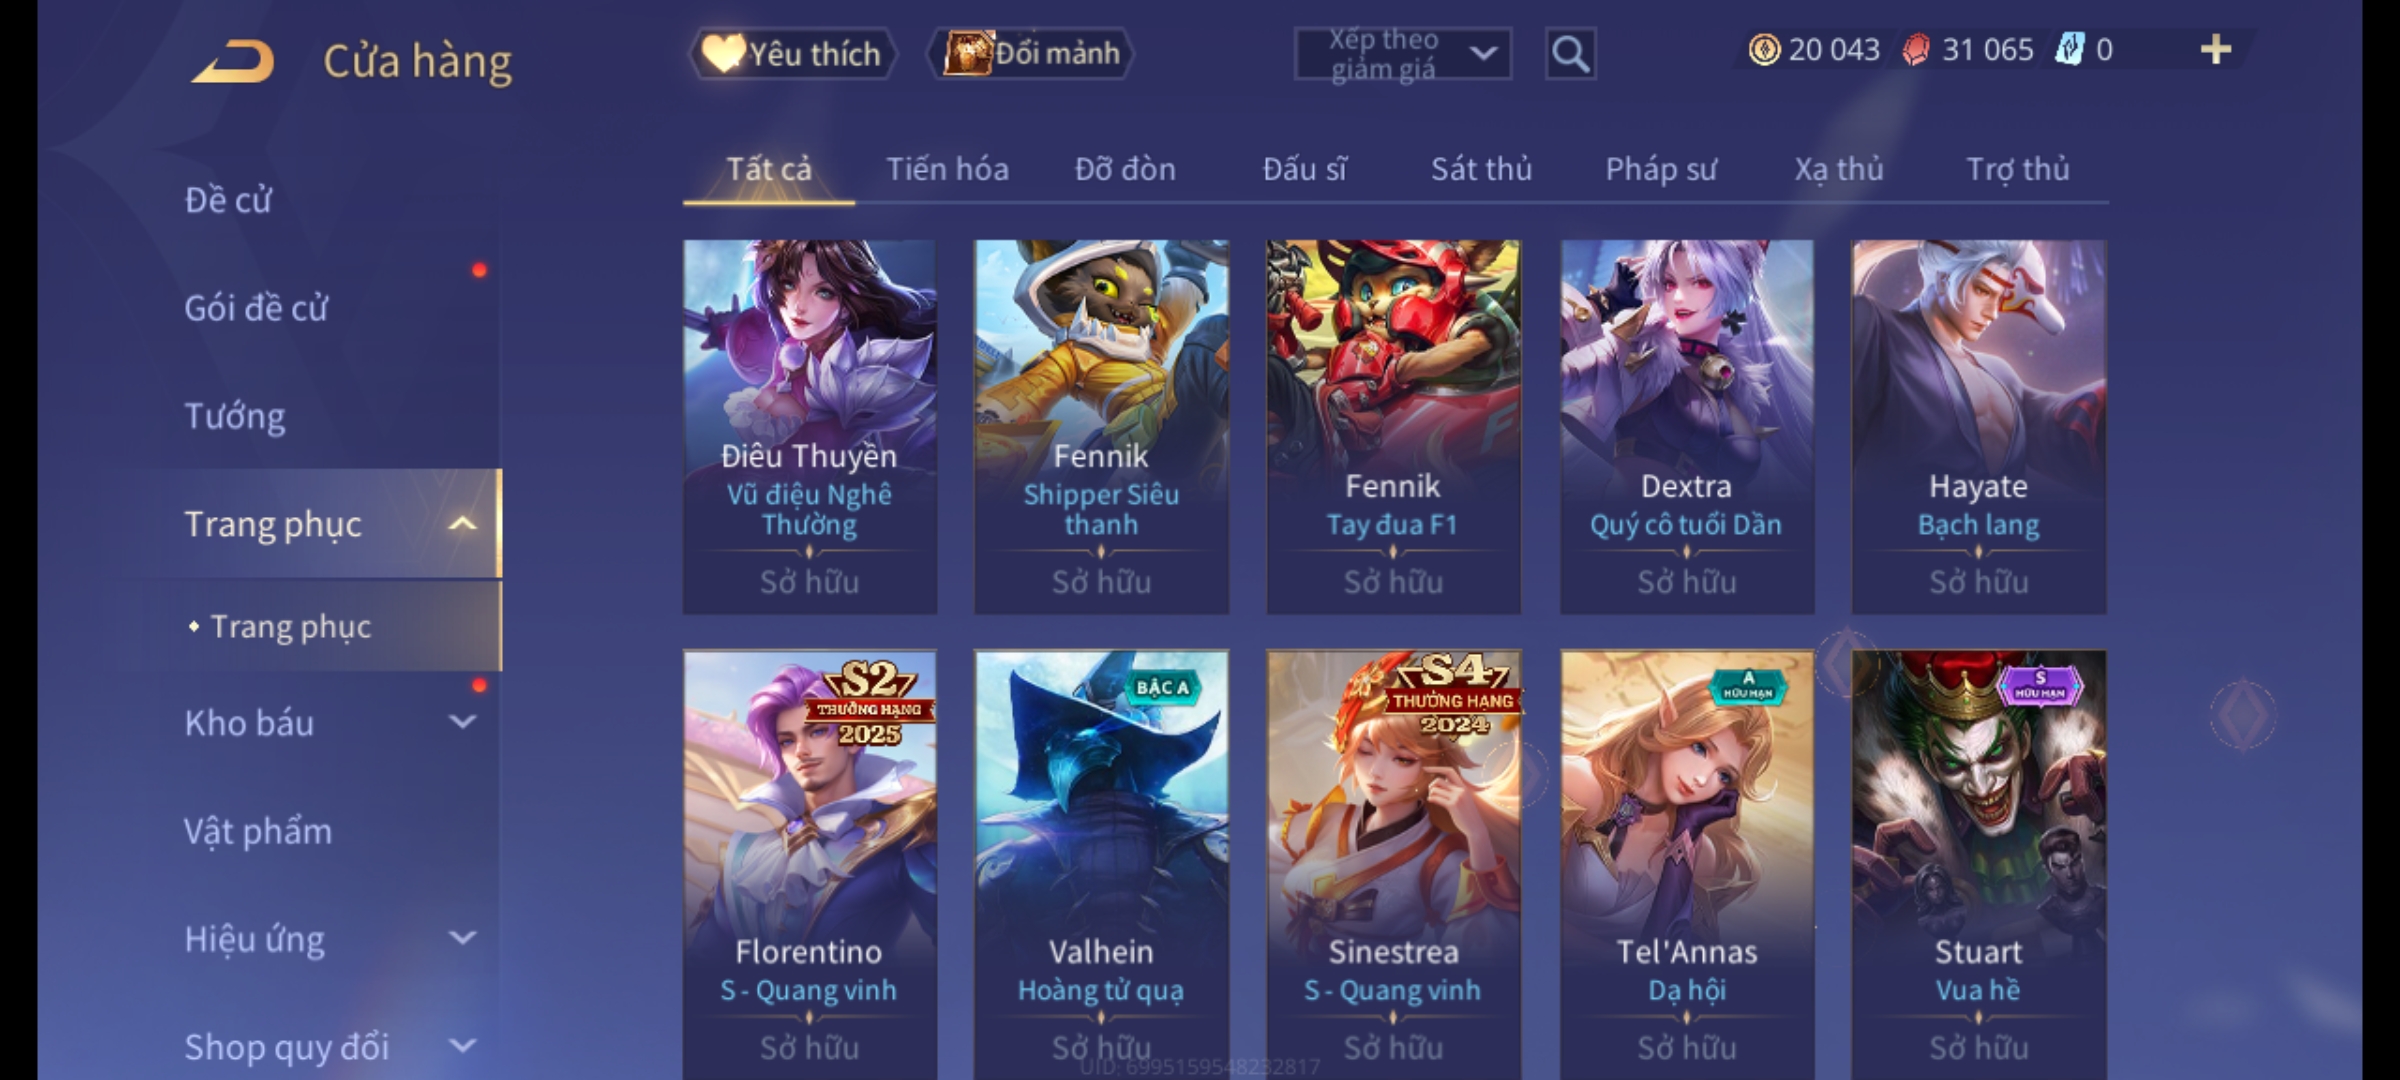Tap the red ruby currency icon
The image size is (2400, 1080).
coord(1916,49)
